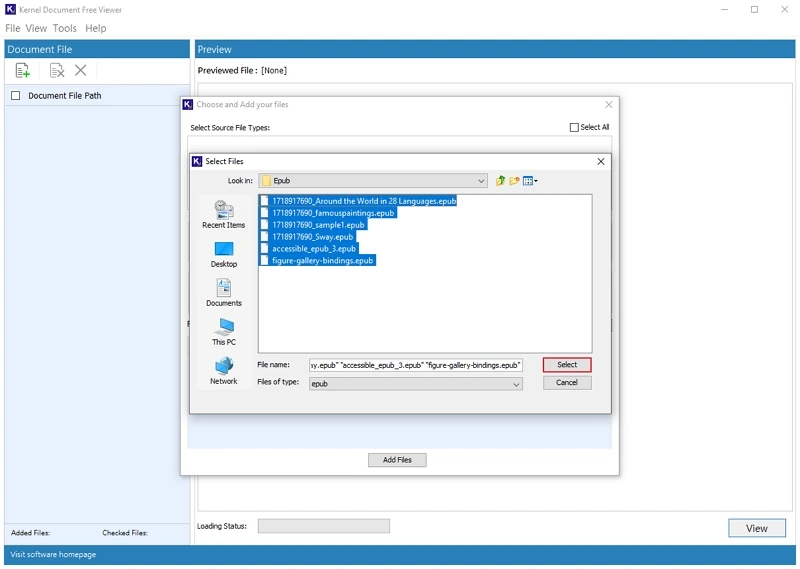Open This PC in the sidebar
Viewport: 800px width, 569px height.
[223, 332]
